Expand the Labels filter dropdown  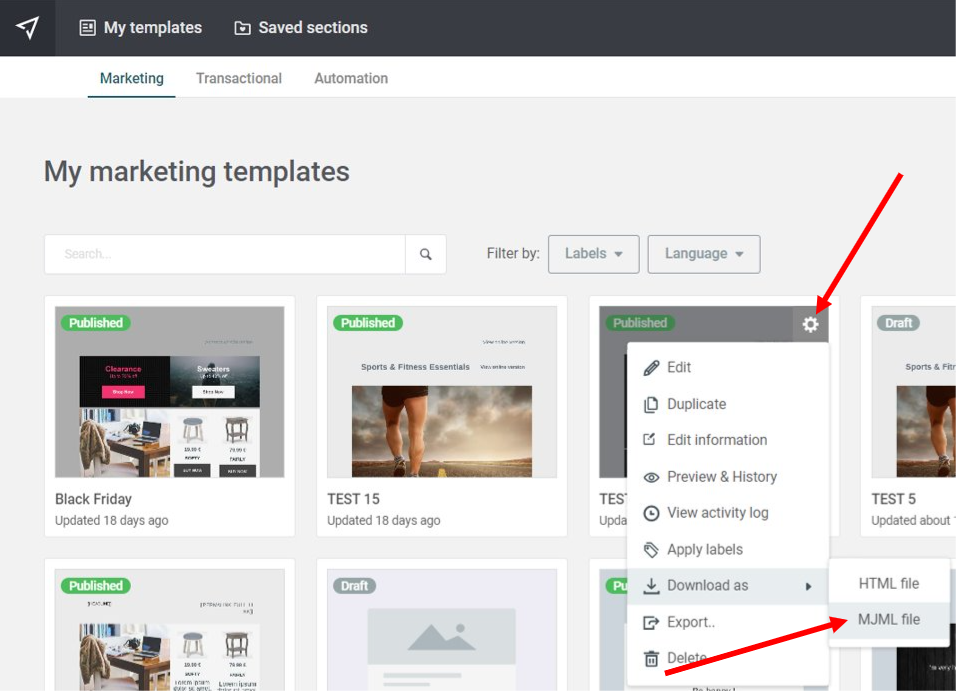tap(593, 254)
